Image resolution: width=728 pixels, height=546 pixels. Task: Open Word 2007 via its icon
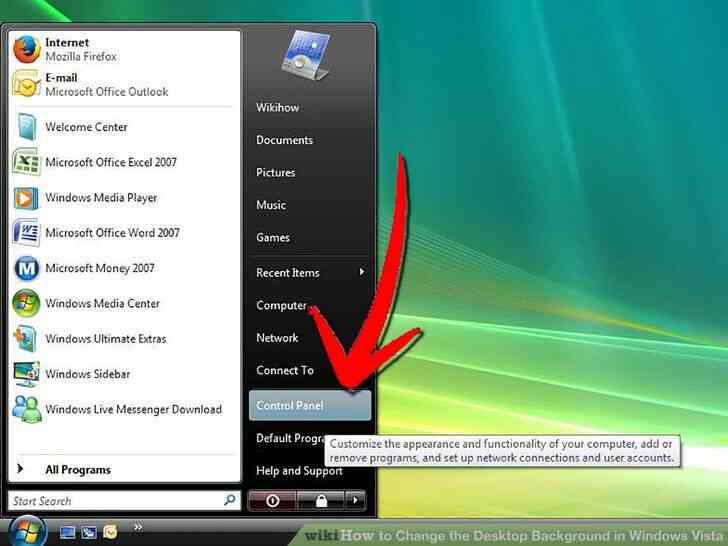pyautogui.click(x=26, y=233)
